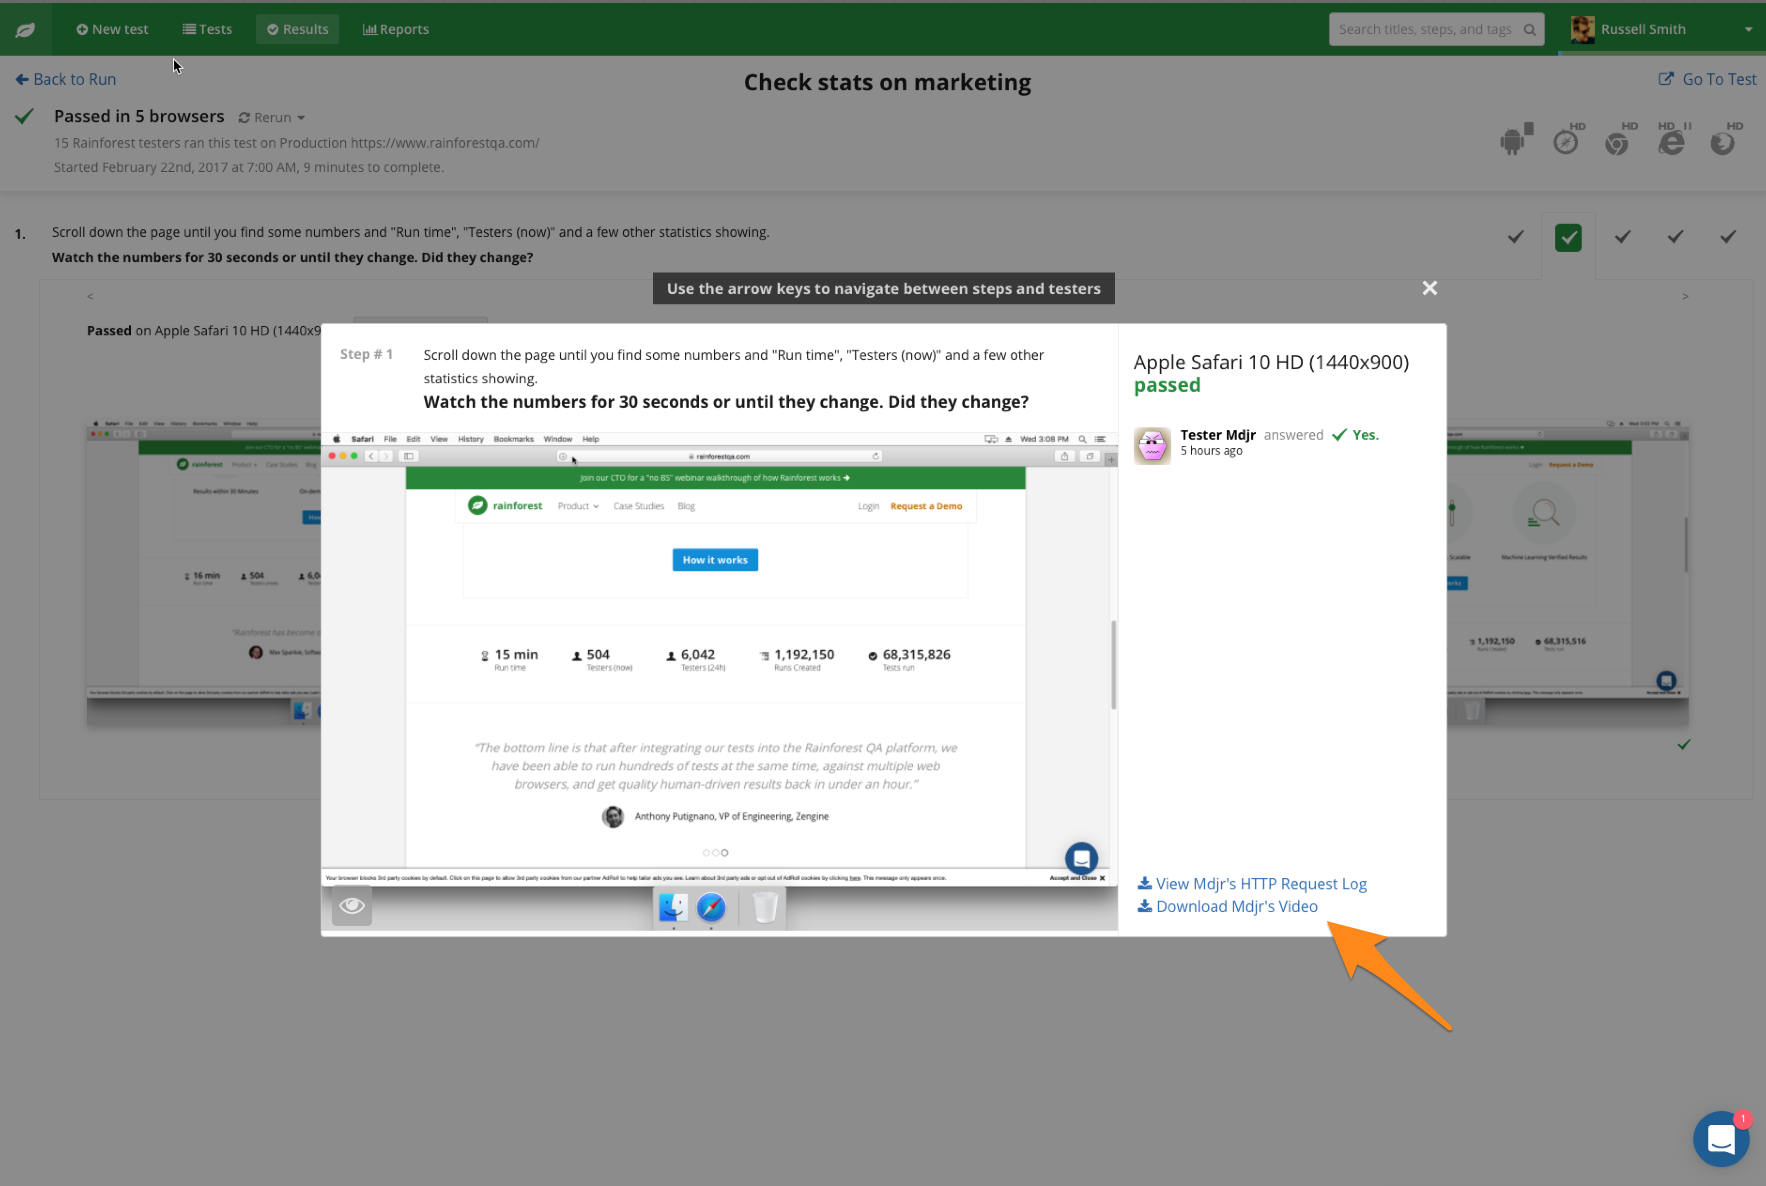Screen dimensions: 1766x1186
Task: Click the magnifier search icon
Action: click(x=1529, y=30)
